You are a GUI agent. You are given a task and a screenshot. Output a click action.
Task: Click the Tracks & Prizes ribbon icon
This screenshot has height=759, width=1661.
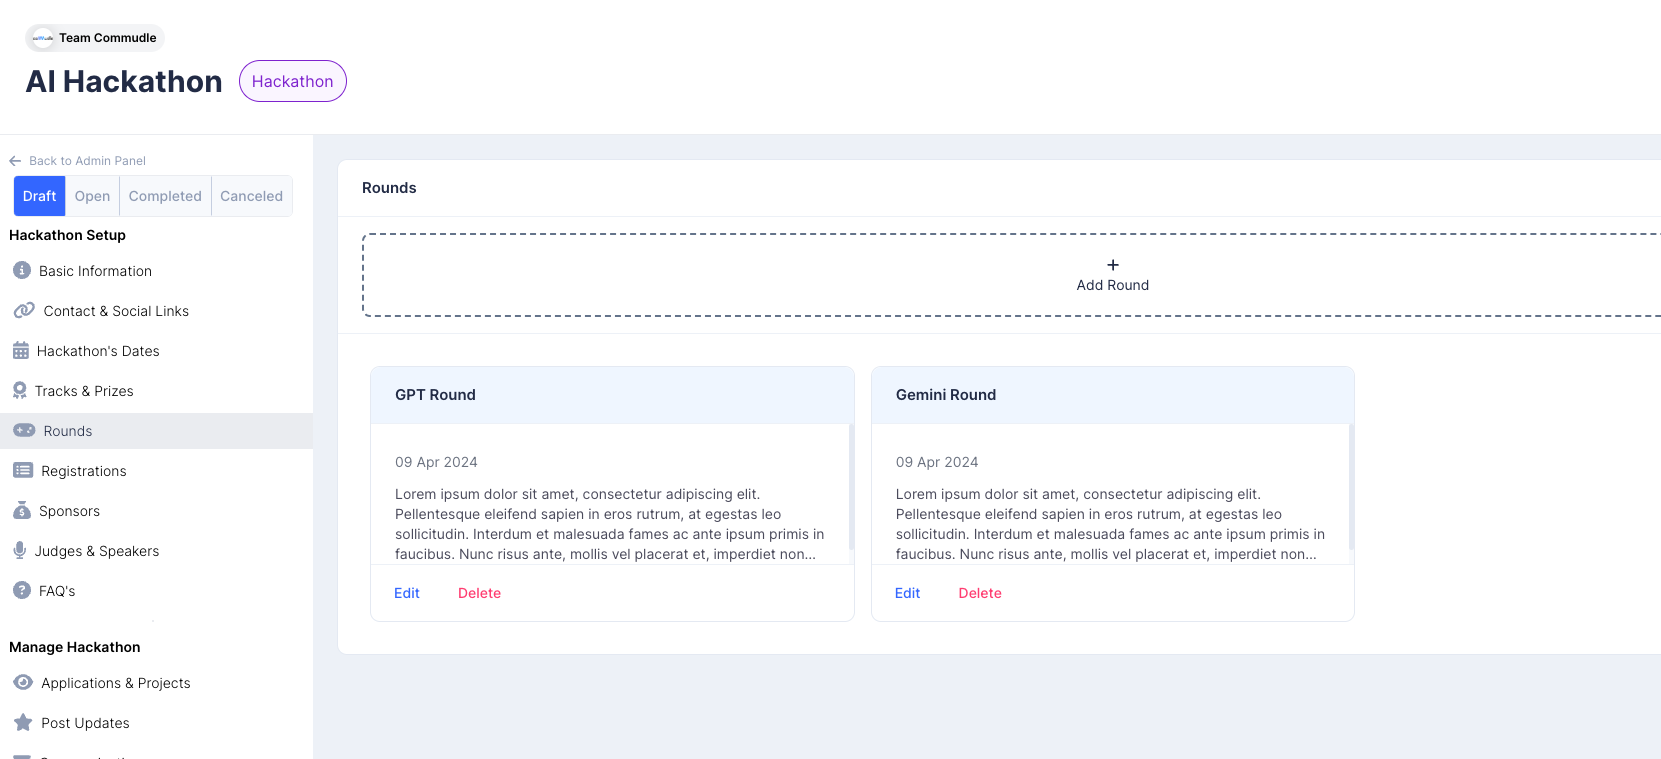tap(20, 391)
